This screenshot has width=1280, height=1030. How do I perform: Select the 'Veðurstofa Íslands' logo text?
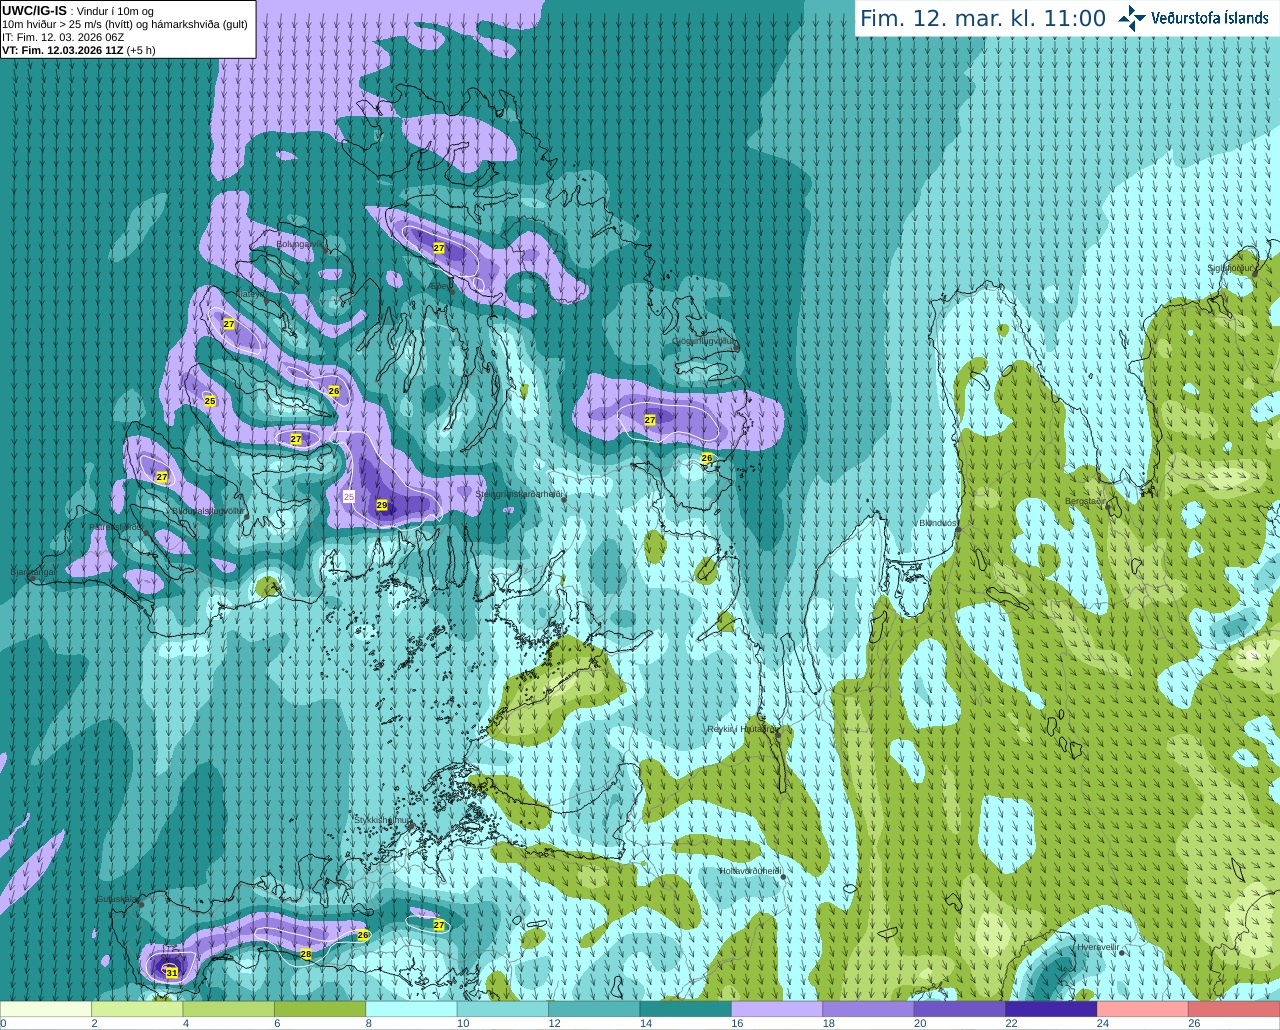tap(1210, 18)
